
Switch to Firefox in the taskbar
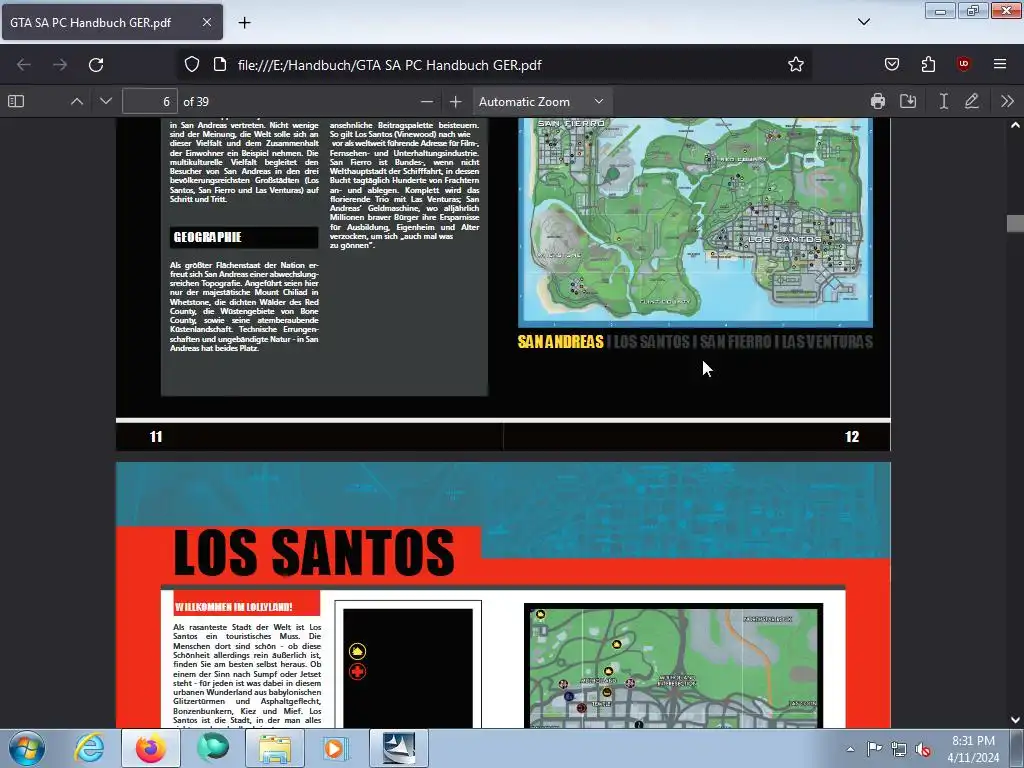(x=151, y=748)
